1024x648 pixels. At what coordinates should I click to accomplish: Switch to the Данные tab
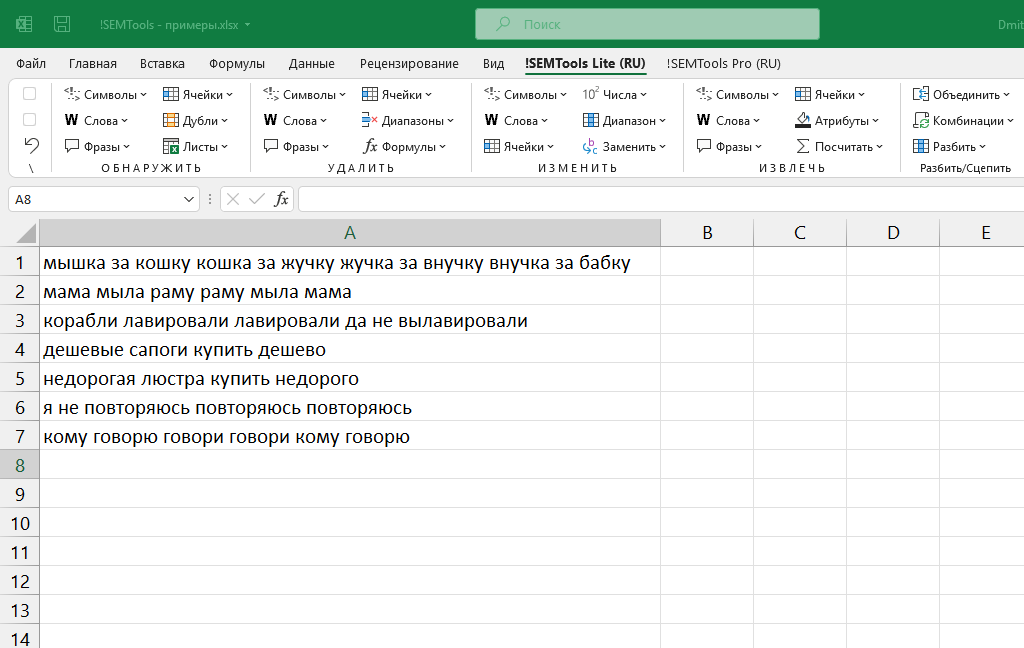312,63
